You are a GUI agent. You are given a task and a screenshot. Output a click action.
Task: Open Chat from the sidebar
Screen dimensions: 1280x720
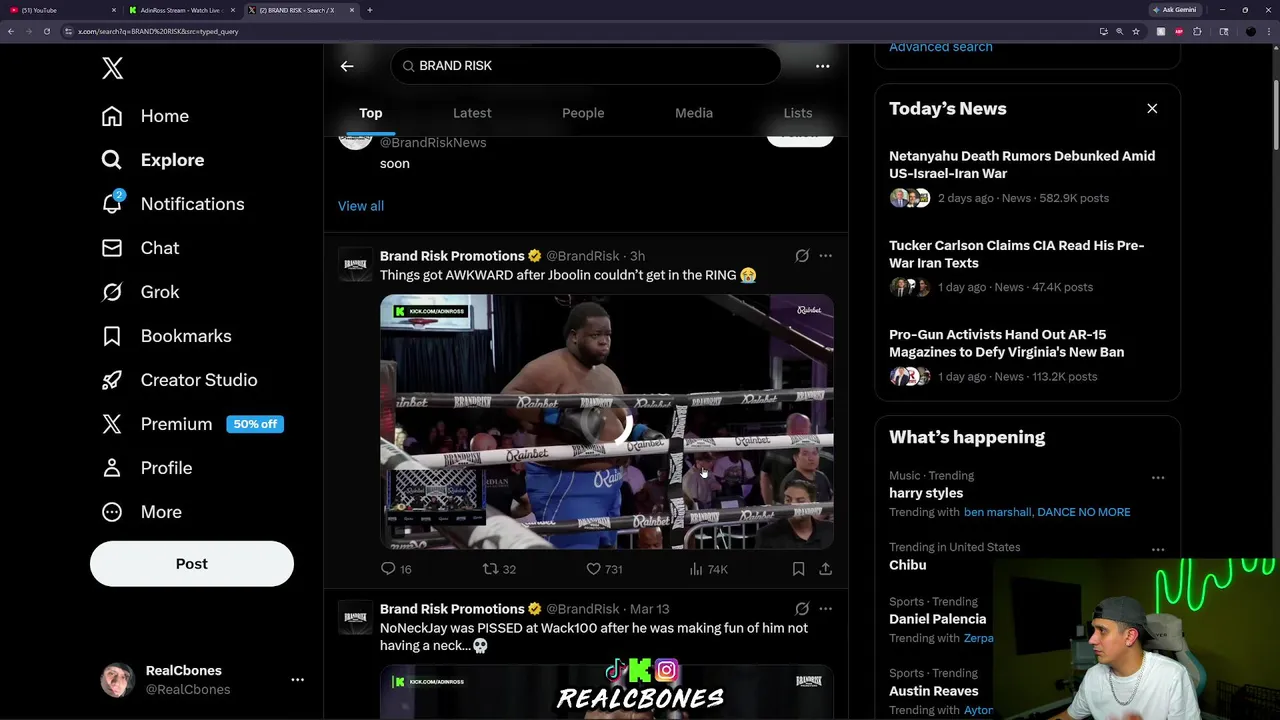(140, 248)
